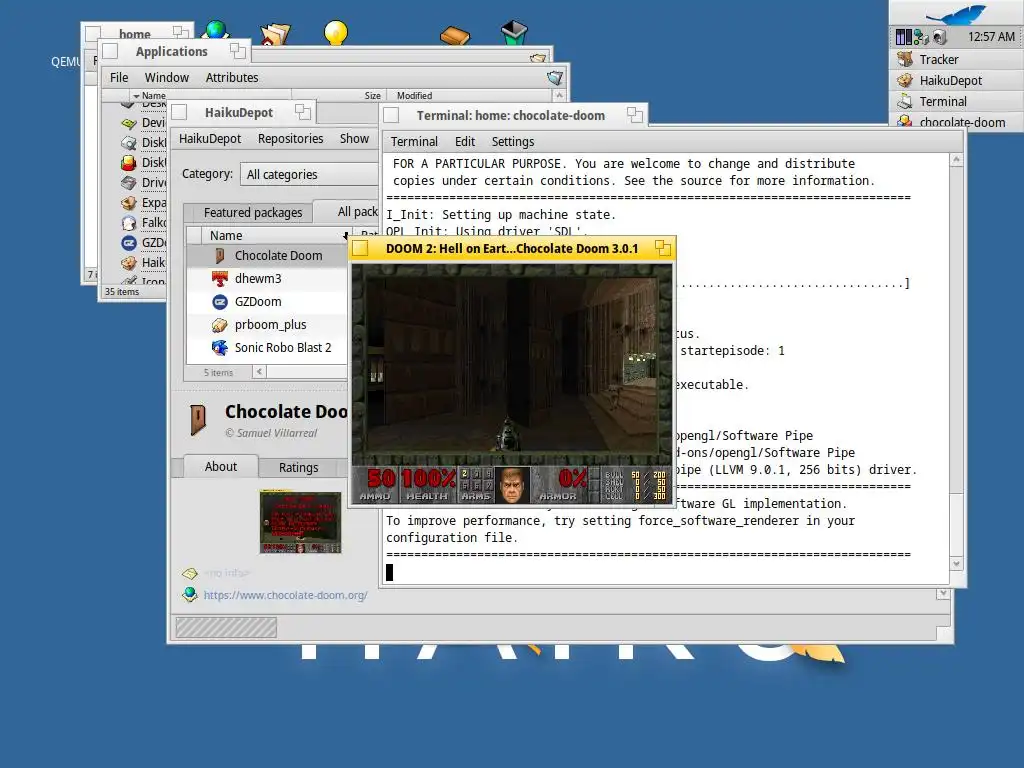Viewport: 1024px width, 768px height.
Task: Open File menu in Applications window
Action: click(119, 78)
